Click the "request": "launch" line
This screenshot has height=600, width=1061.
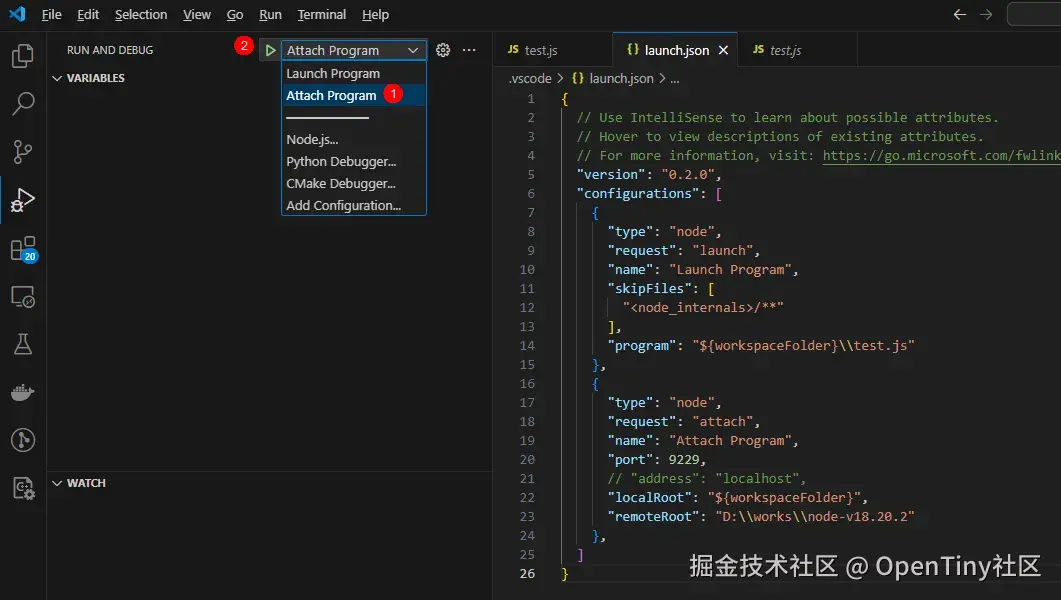pyautogui.click(x=683, y=250)
